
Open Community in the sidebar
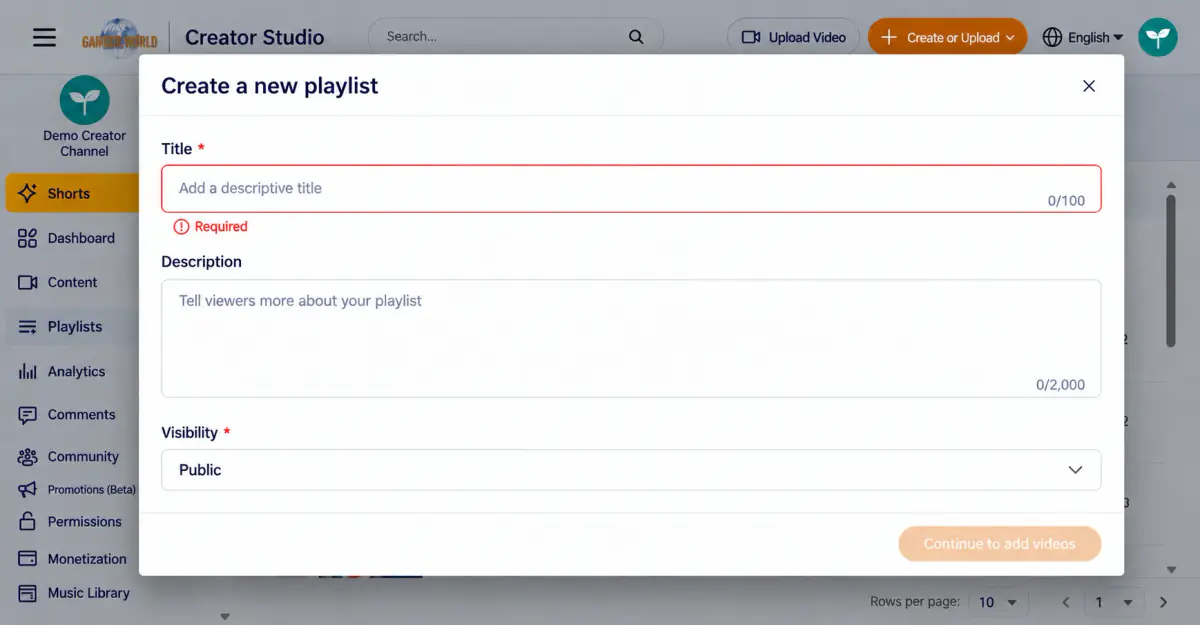[72, 456]
